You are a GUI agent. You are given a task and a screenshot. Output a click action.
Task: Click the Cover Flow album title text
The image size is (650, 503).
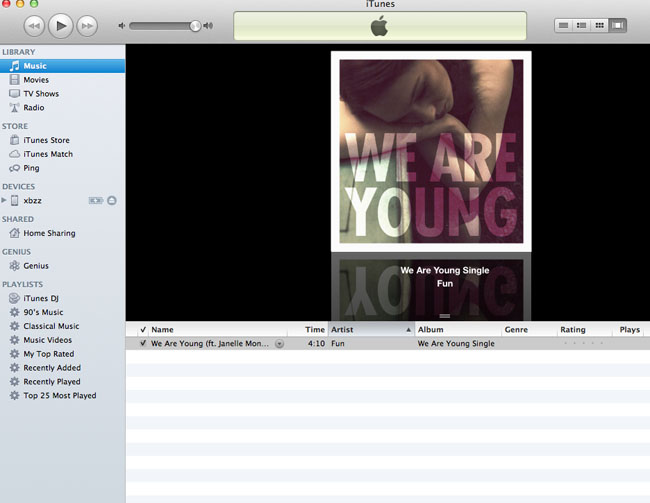click(x=445, y=270)
